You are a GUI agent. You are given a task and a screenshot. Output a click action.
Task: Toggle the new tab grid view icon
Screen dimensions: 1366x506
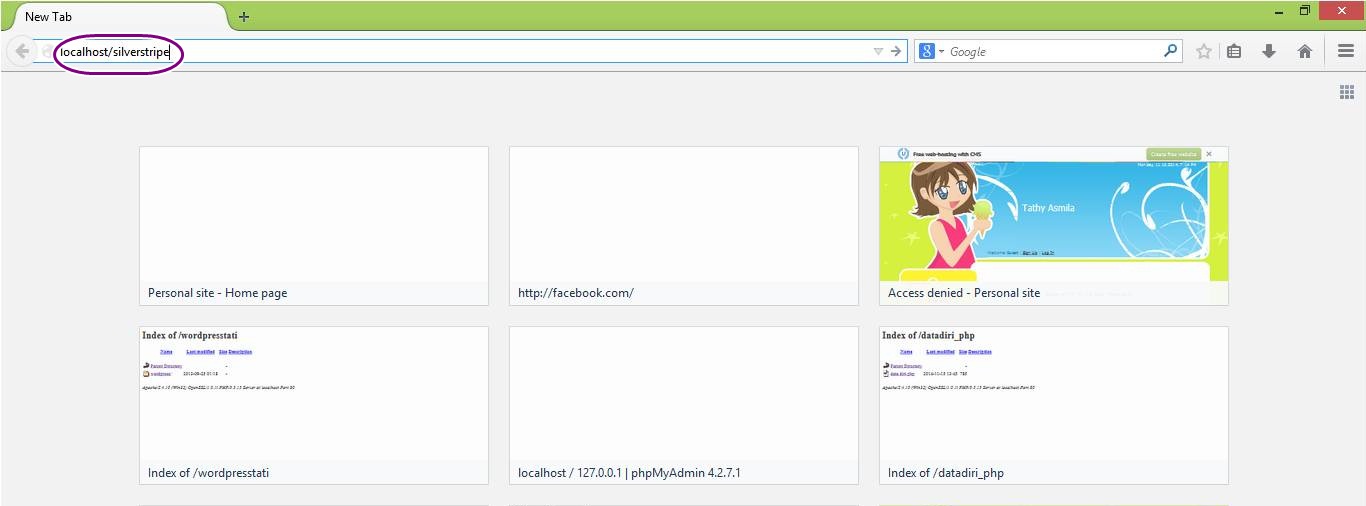click(1347, 92)
